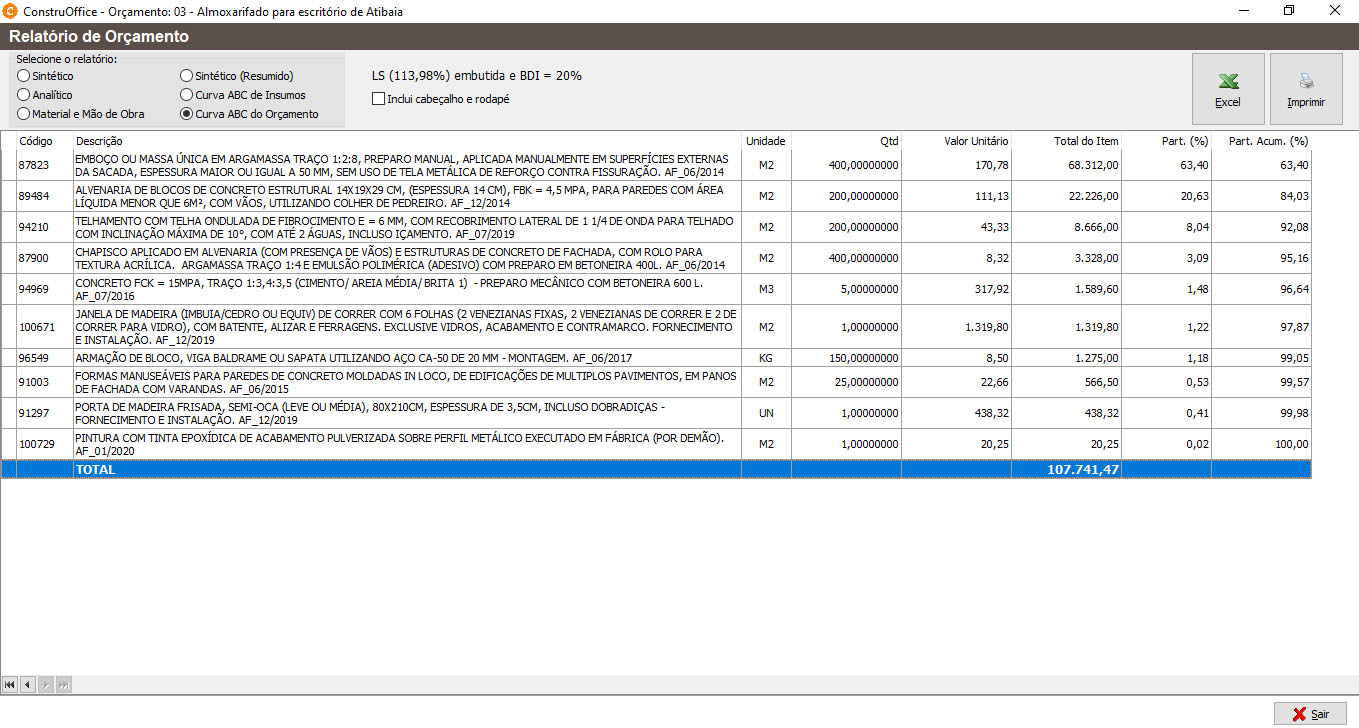Image resolution: width=1359 pixels, height=728 pixels.
Task: Select row with code 100671
Action: click(656, 327)
